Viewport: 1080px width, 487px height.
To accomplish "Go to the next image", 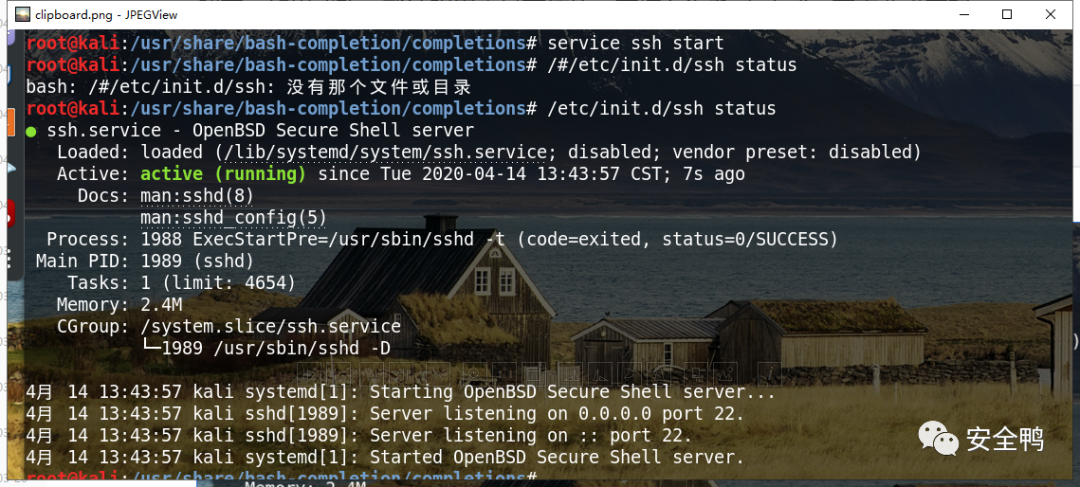I will tap(372, 374).
